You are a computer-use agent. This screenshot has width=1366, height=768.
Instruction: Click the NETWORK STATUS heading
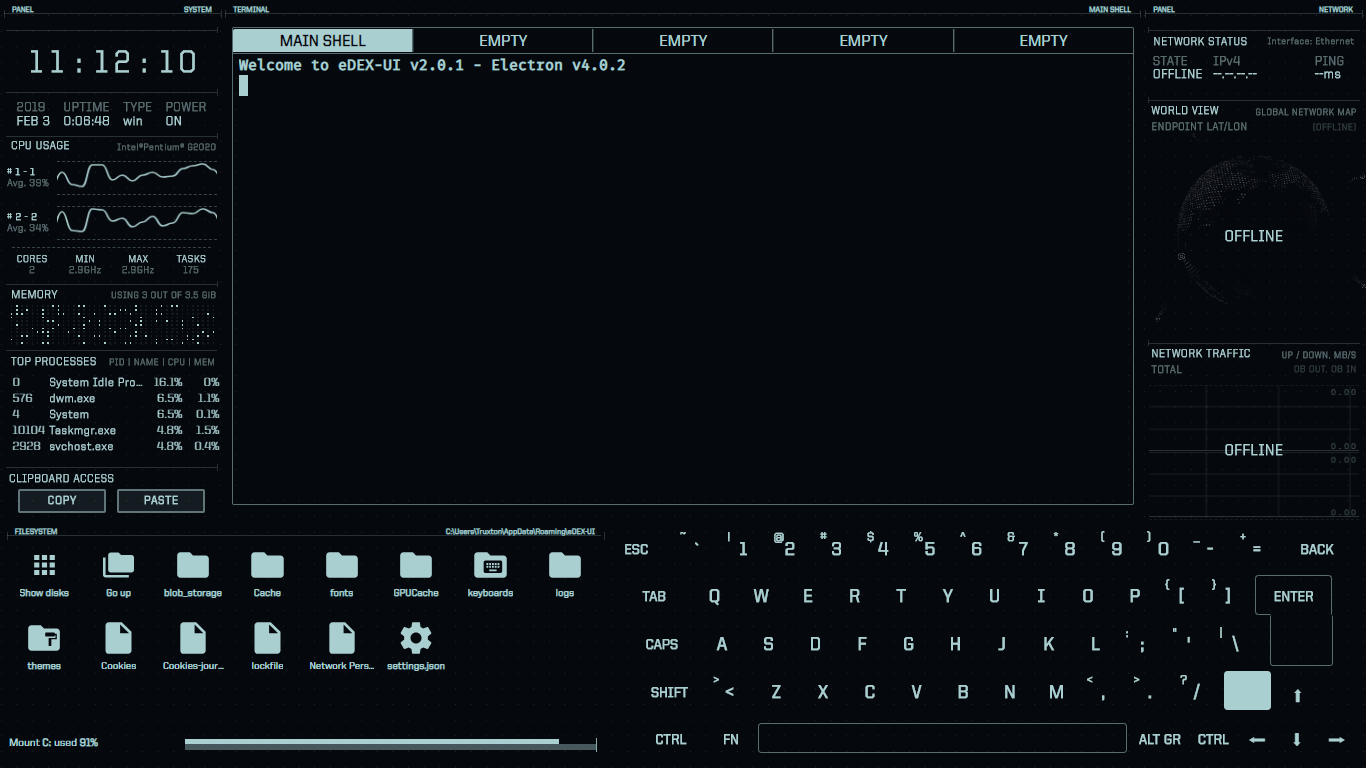point(1200,41)
